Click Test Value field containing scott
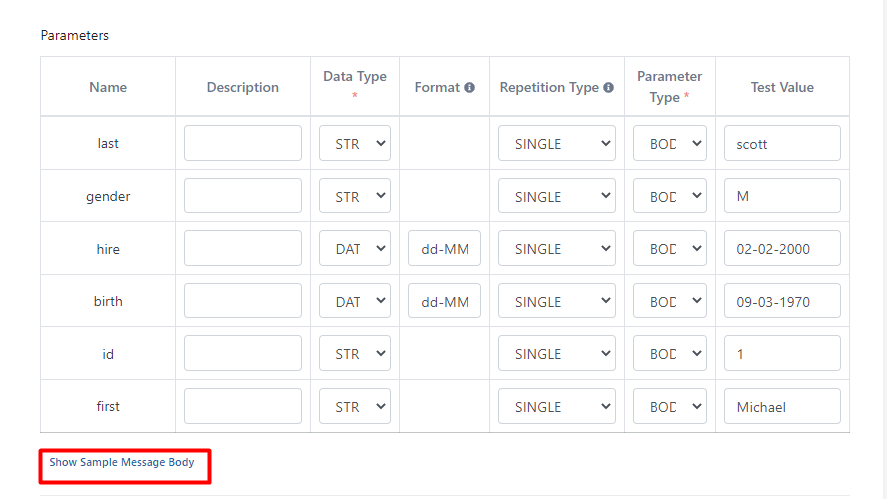This screenshot has height=499, width=887. coord(782,143)
